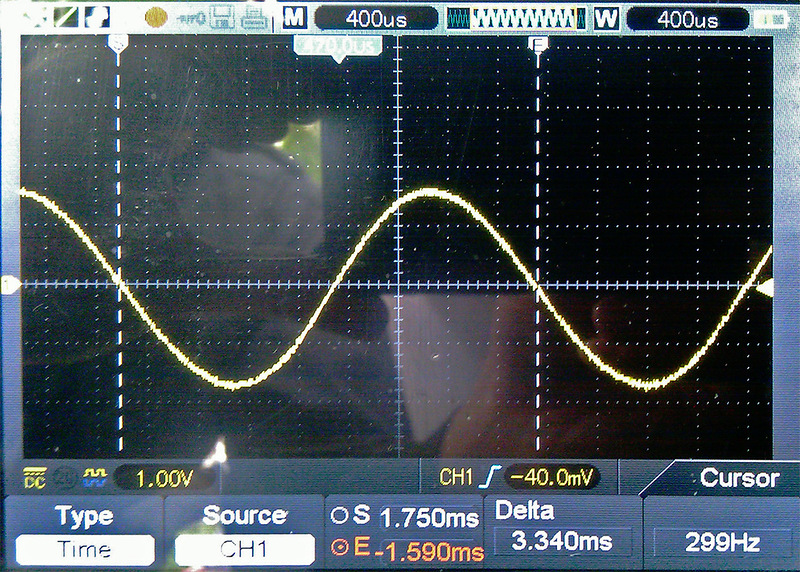Image resolution: width=800 pixels, height=572 pixels.
Task: Click the -40.0mV trigger level readout
Action: tap(552, 478)
